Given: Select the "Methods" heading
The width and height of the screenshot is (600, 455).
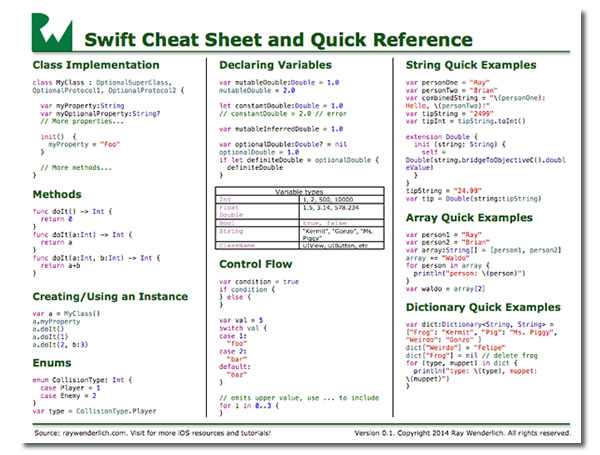Looking at the screenshot, I should 57,194.
